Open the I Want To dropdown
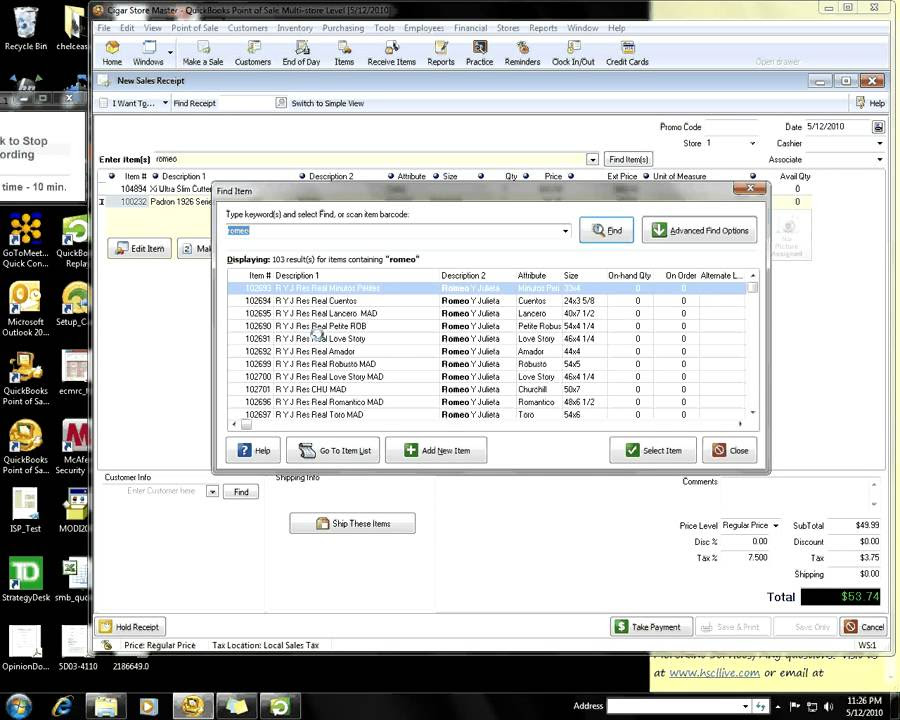This screenshot has width=900, height=720. [165, 103]
